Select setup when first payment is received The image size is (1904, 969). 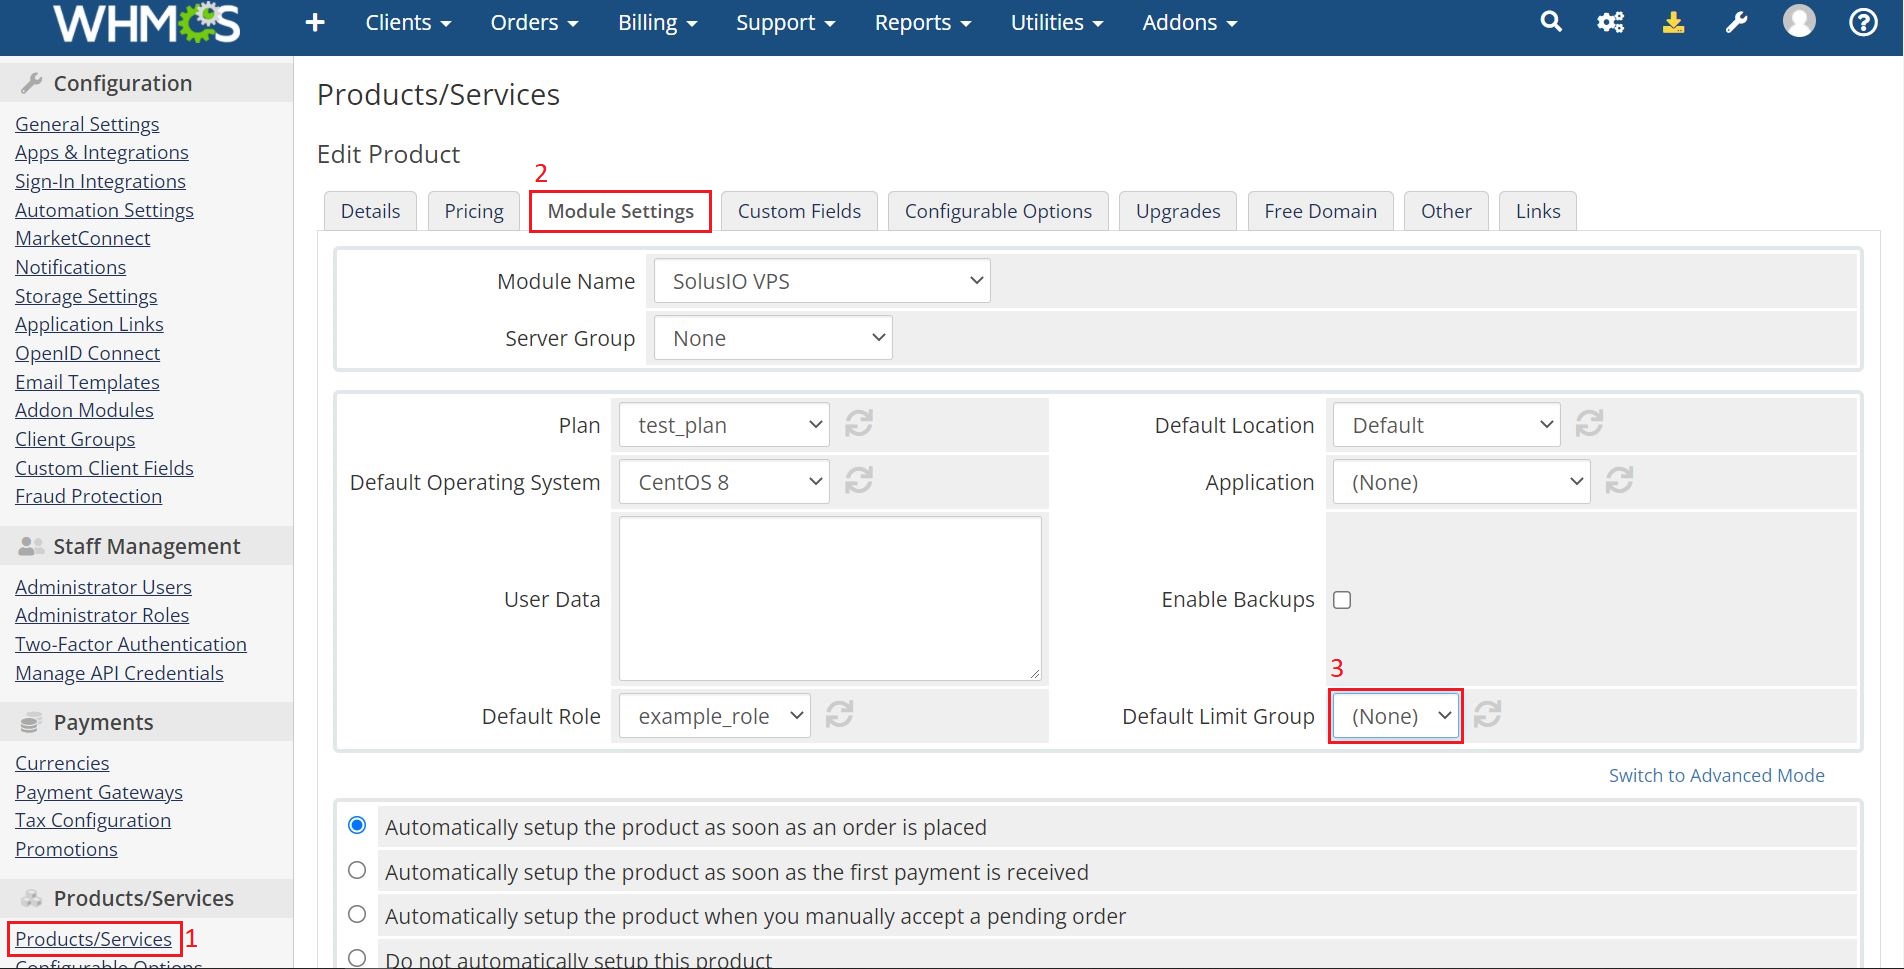(357, 871)
